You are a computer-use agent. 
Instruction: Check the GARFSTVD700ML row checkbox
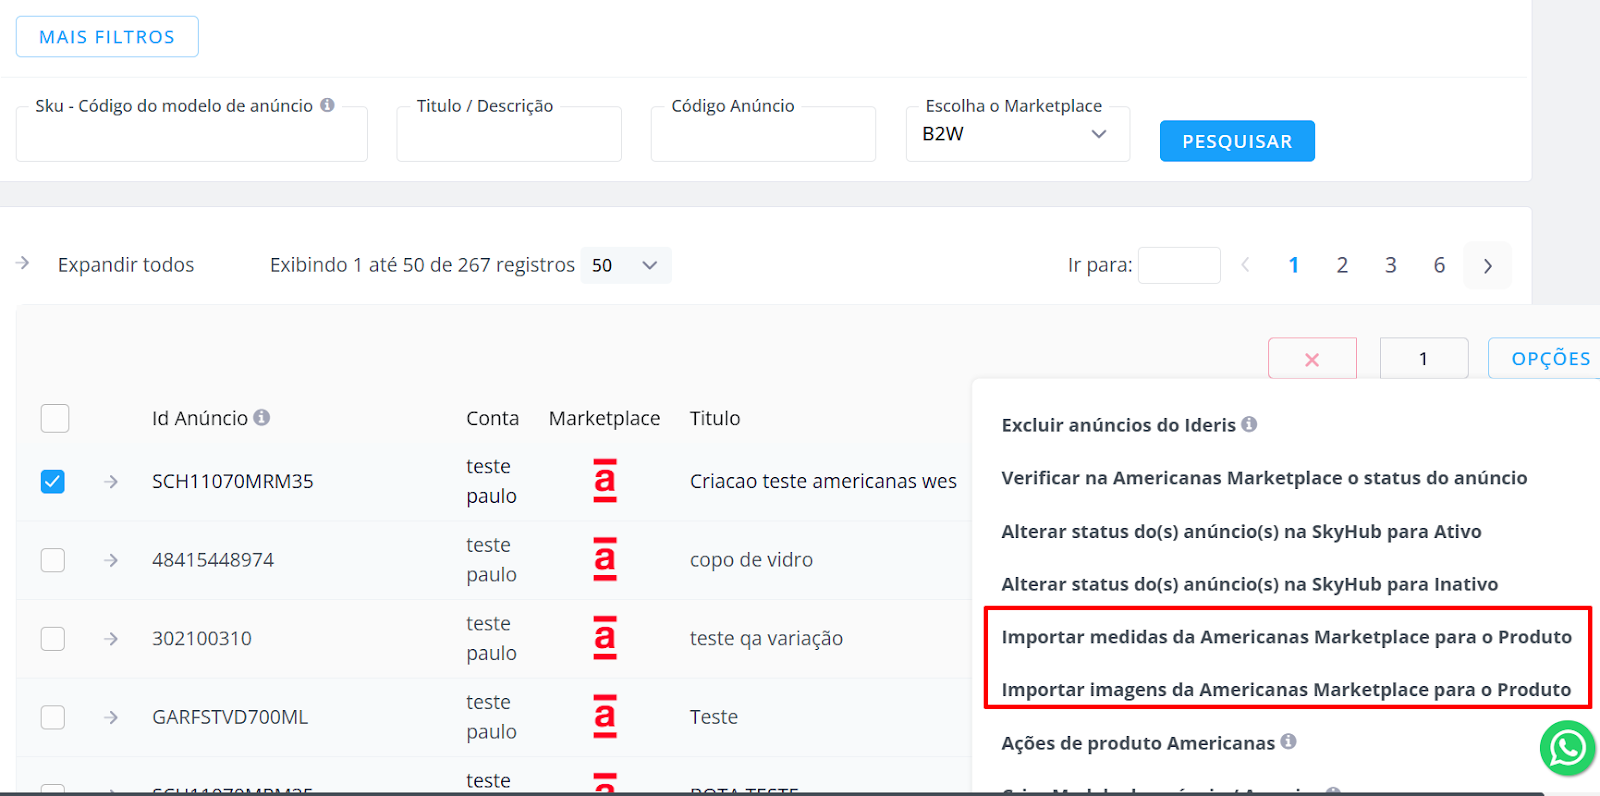click(x=53, y=717)
